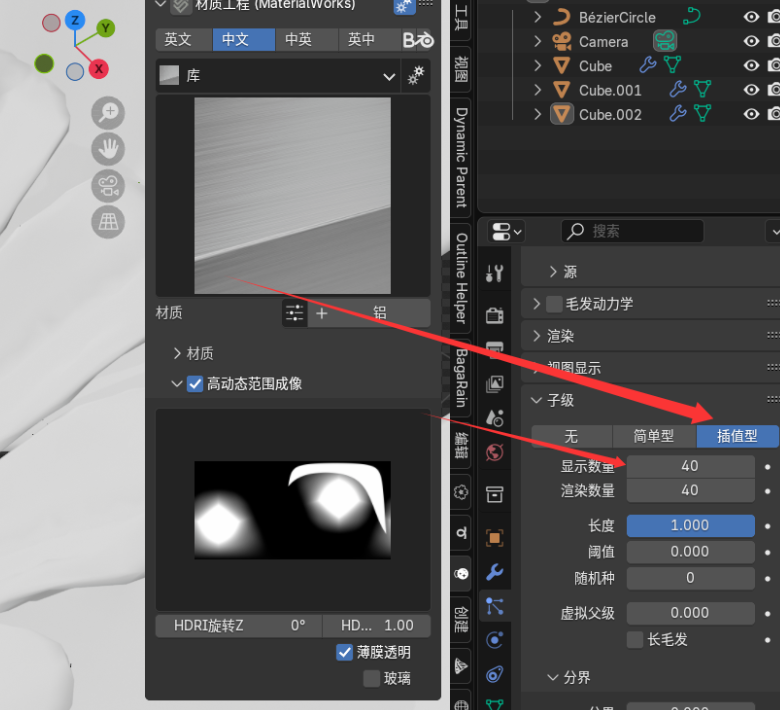Toggle camera view icon in viewport
This screenshot has width=780, height=710.
[108, 186]
